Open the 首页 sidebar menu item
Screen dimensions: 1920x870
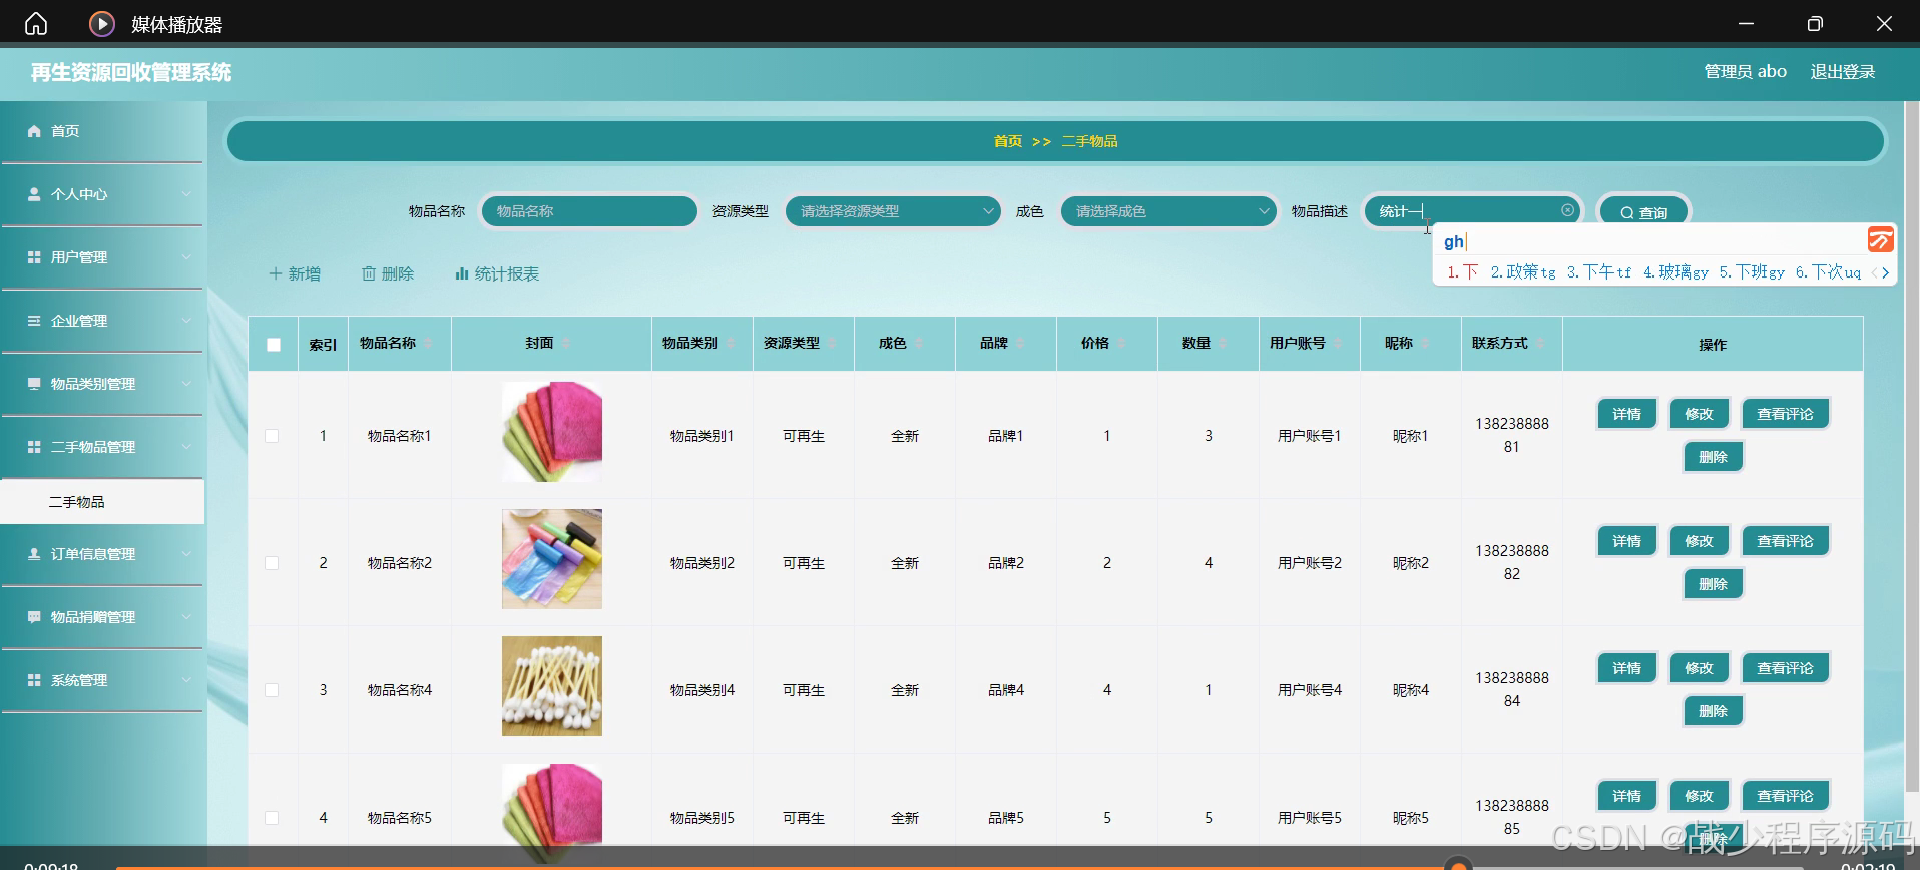pyautogui.click(x=102, y=131)
